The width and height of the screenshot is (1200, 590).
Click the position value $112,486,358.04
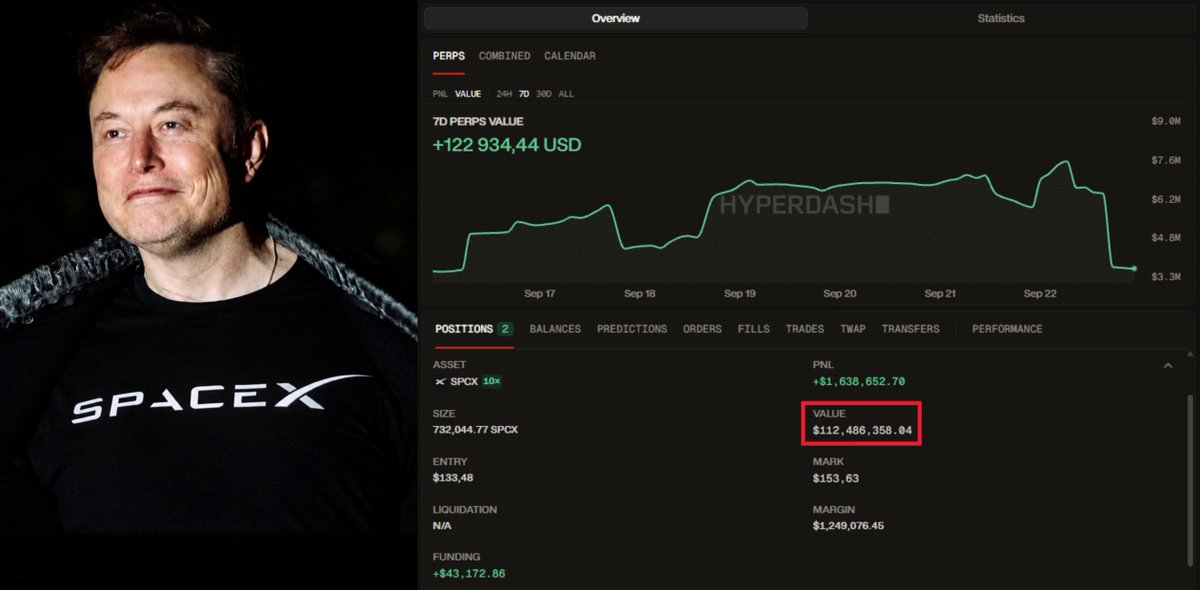863,430
